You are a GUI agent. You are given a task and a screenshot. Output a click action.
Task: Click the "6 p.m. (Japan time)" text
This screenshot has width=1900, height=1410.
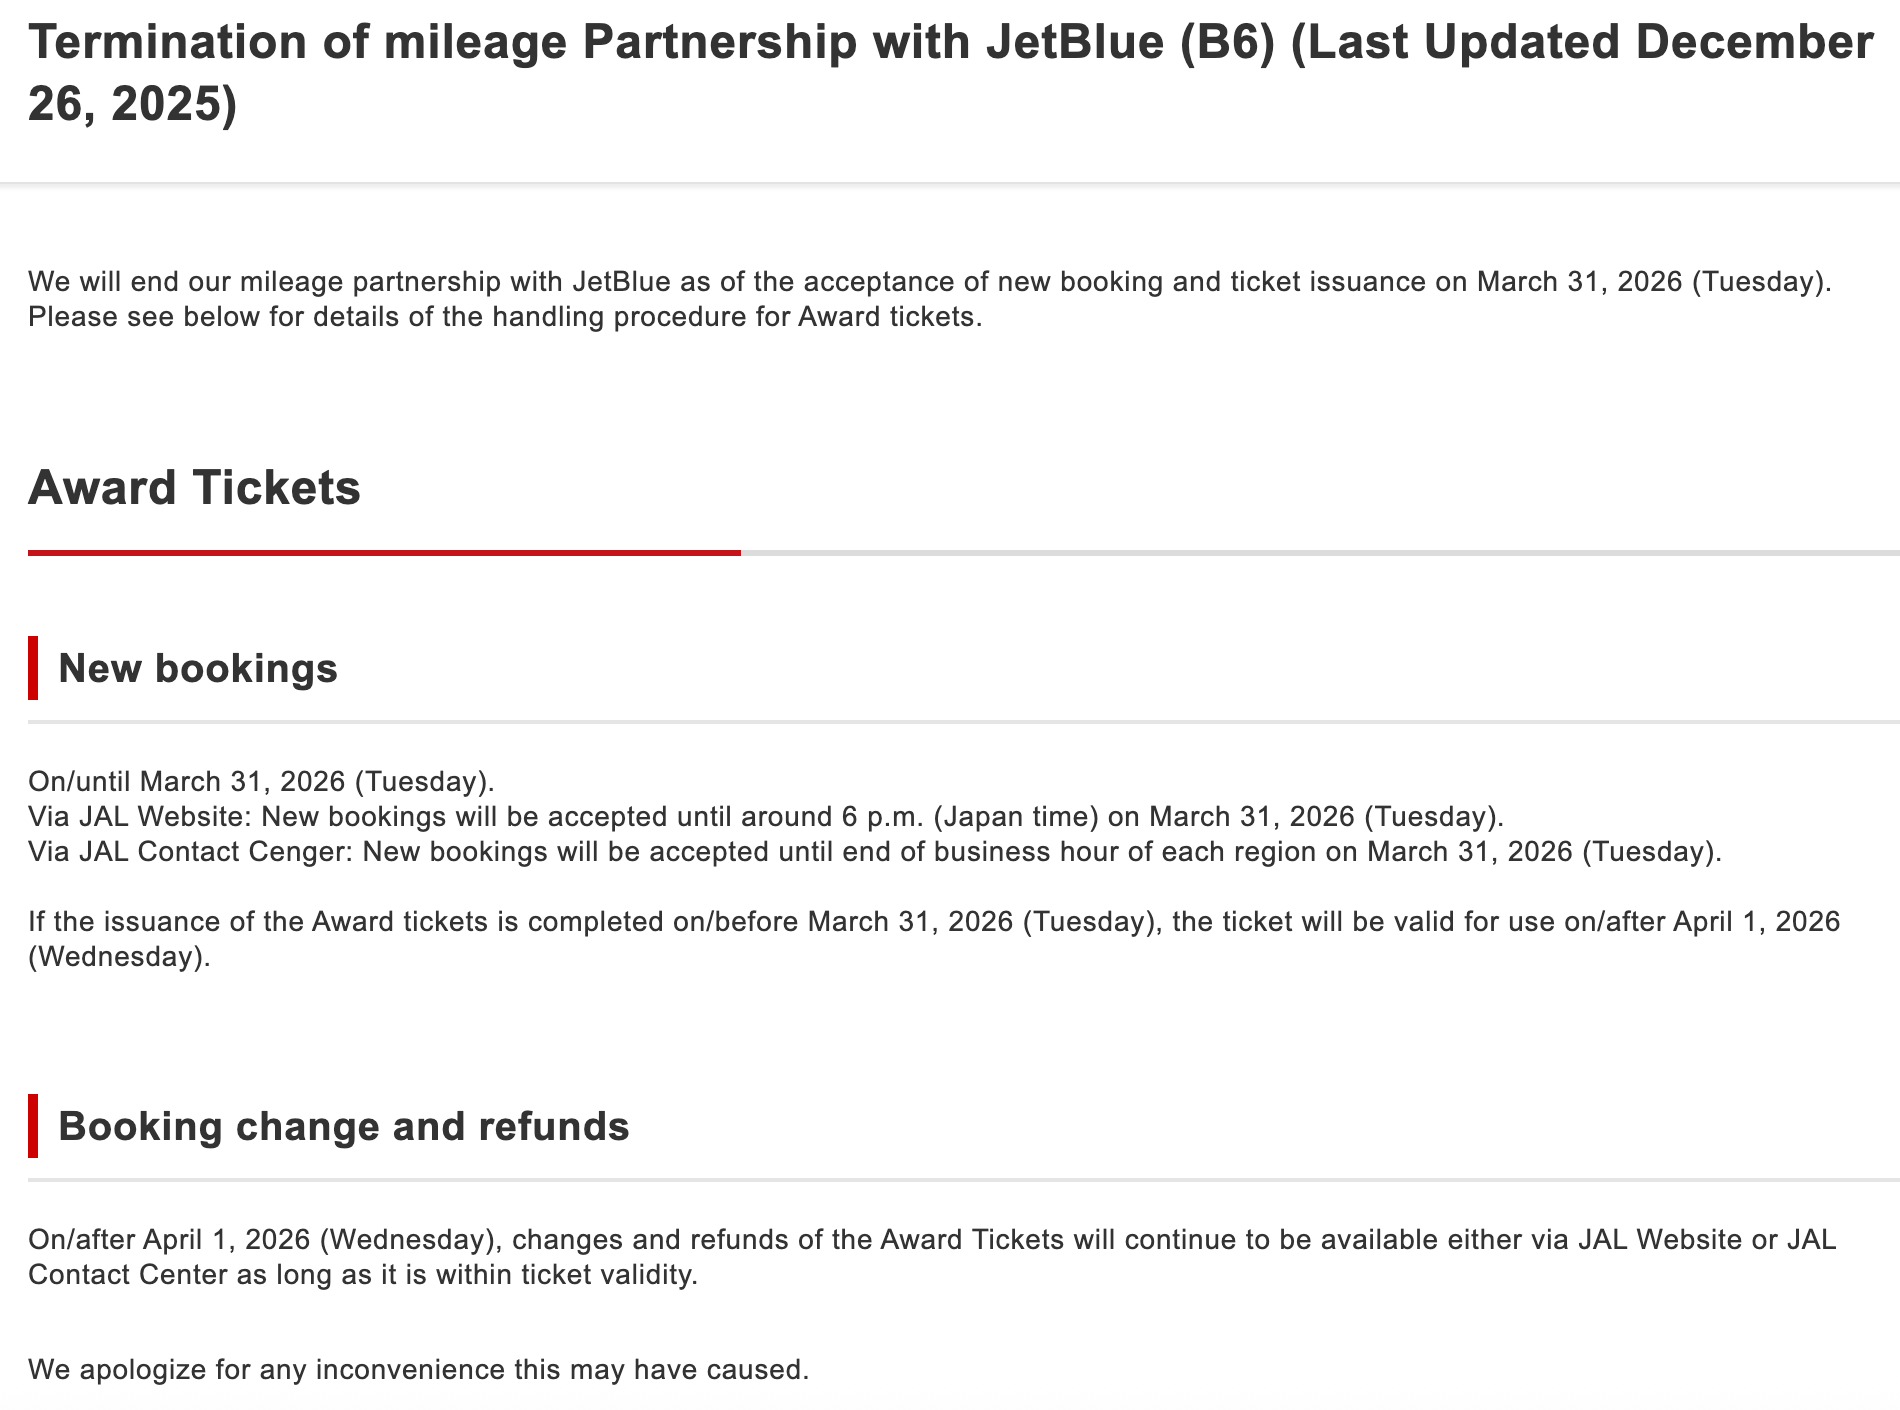point(969,817)
